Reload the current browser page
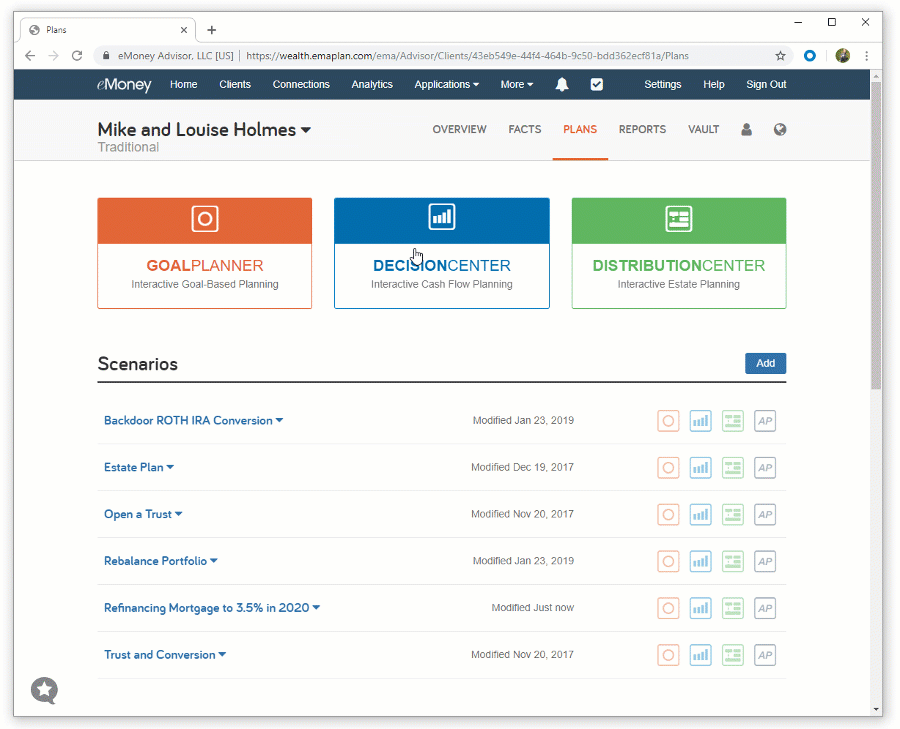This screenshot has width=900, height=729. pos(77,56)
